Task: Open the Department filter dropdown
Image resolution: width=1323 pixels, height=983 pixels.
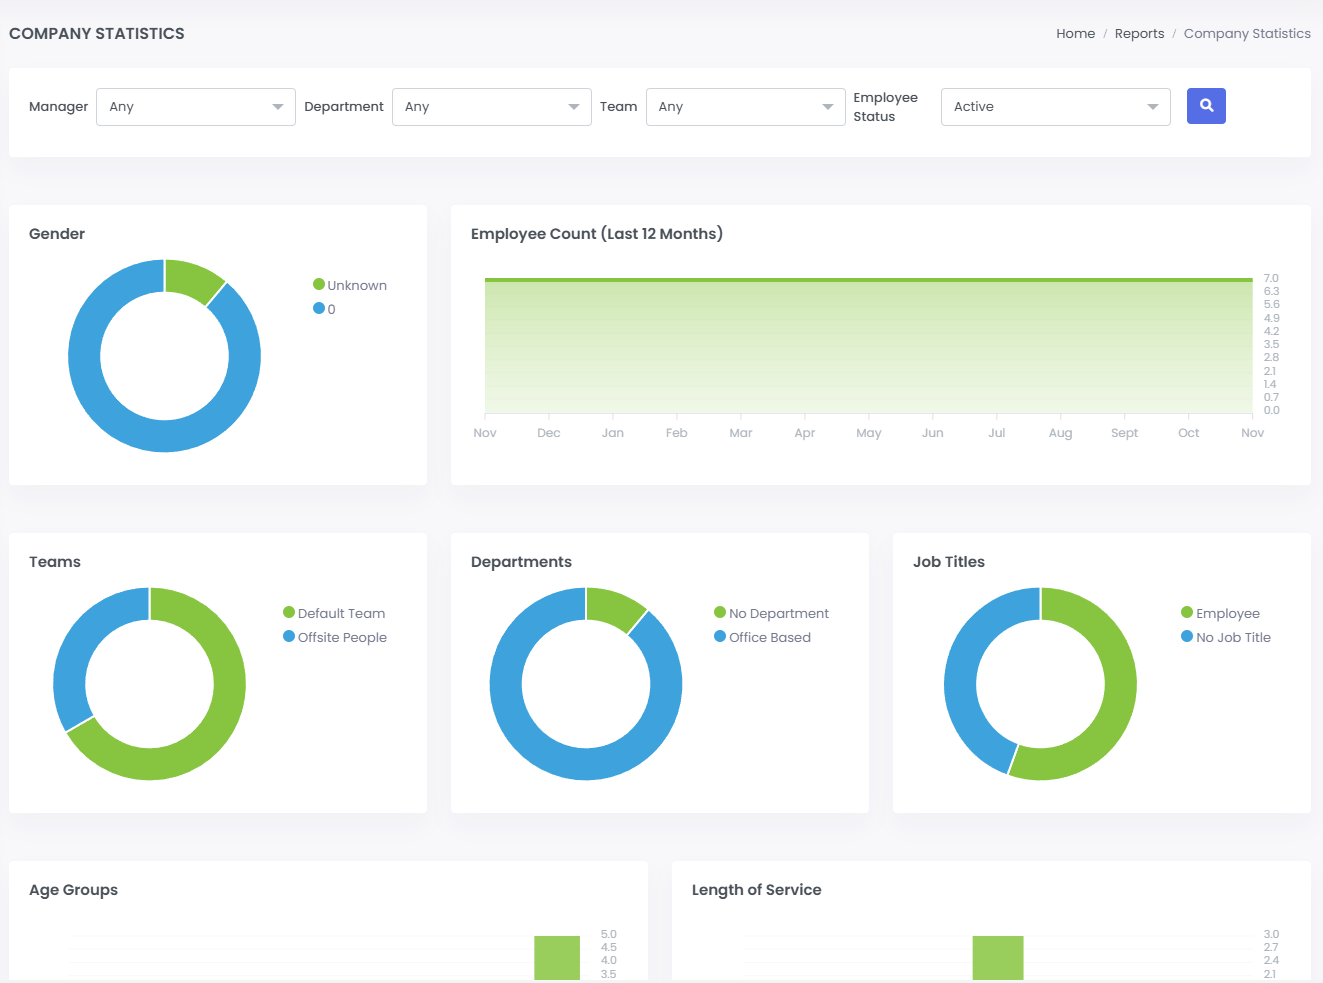Action: [x=491, y=106]
